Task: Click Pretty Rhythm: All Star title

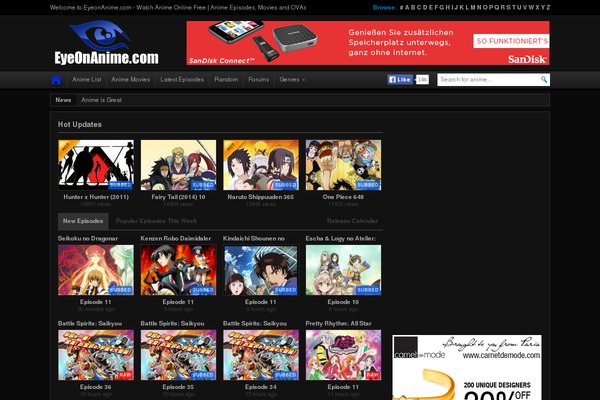Action: [x=338, y=323]
